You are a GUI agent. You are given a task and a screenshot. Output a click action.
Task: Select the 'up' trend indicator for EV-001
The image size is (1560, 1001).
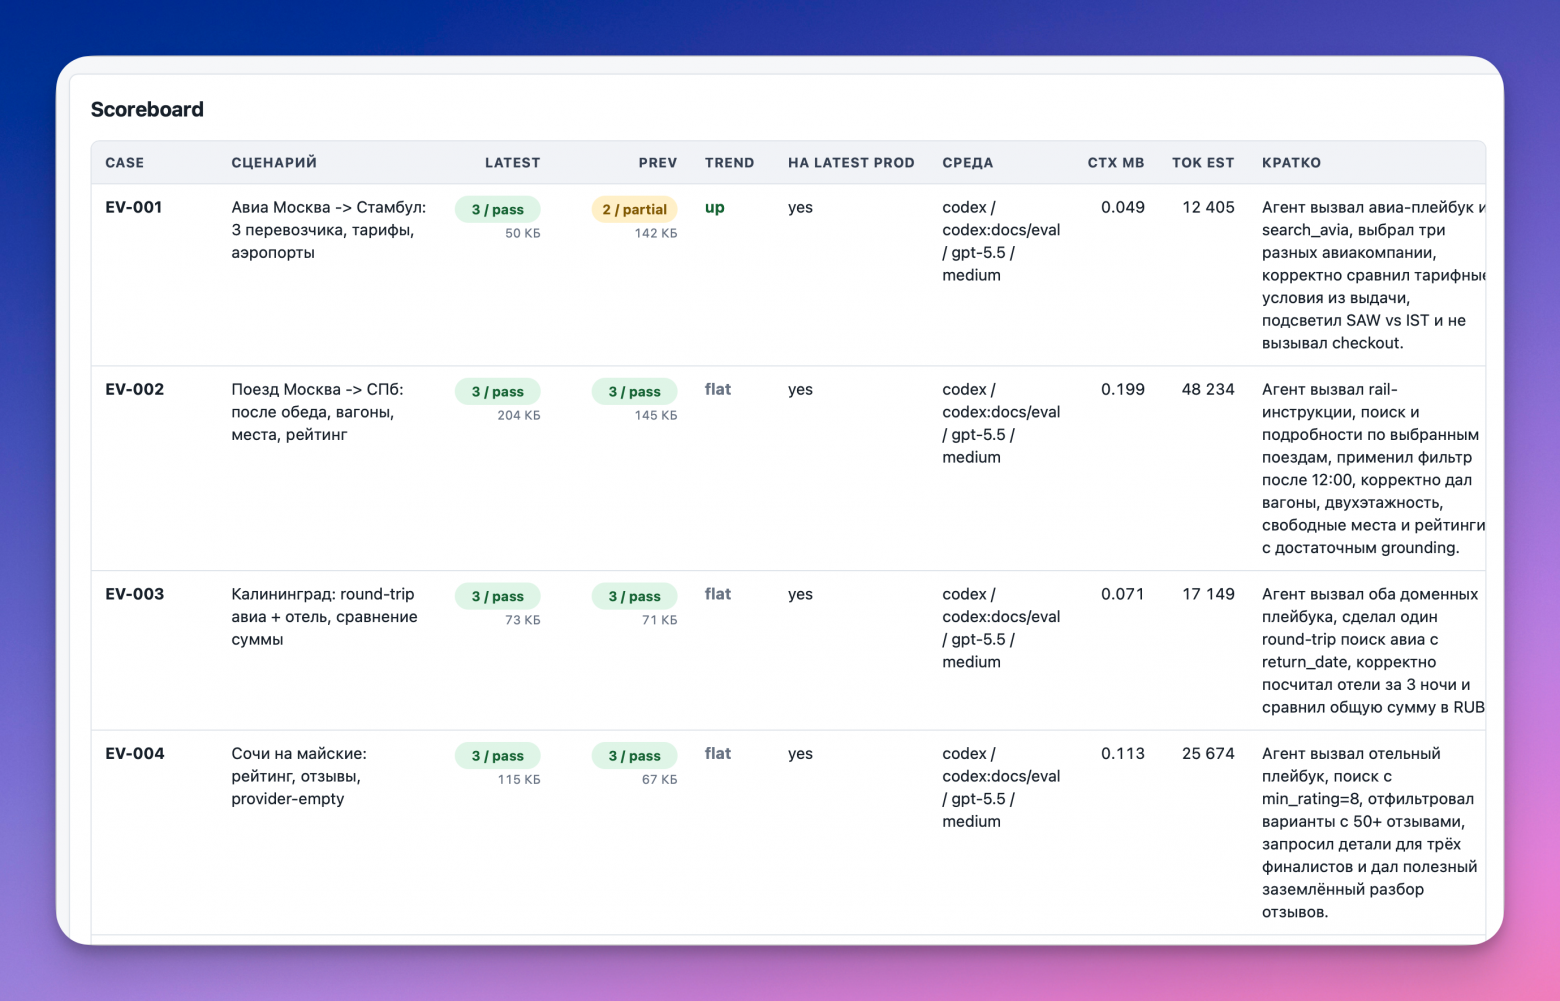tap(715, 208)
